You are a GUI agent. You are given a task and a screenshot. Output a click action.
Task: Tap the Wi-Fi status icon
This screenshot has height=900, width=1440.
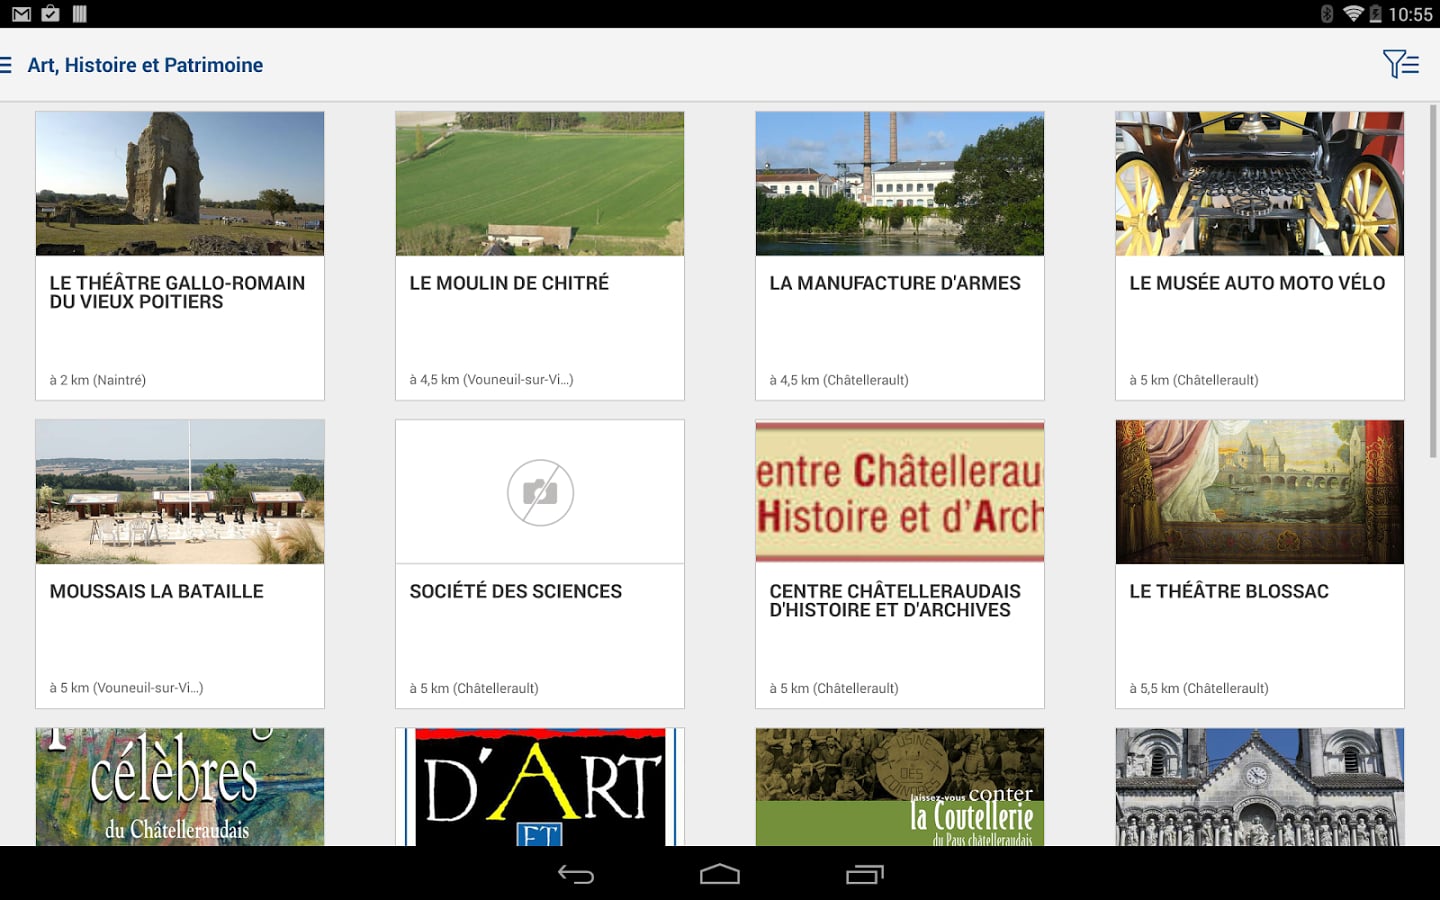point(1353,14)
